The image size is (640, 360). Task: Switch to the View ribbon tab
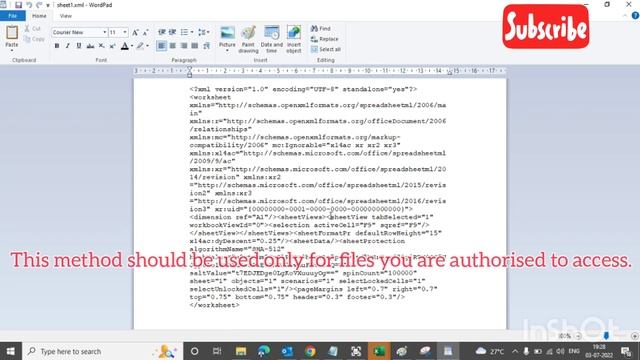tap(65, 16)
